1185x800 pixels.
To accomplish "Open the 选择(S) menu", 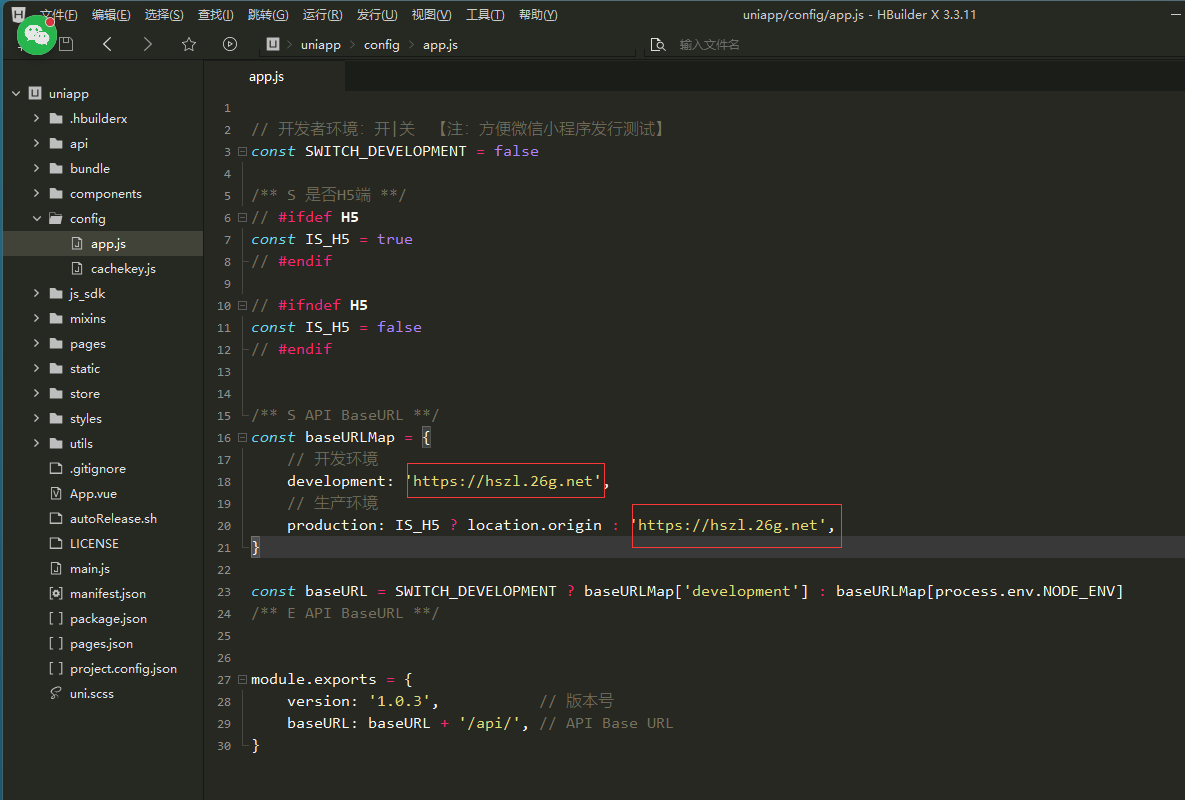I will pyautogui.click(x=164, y=14).
